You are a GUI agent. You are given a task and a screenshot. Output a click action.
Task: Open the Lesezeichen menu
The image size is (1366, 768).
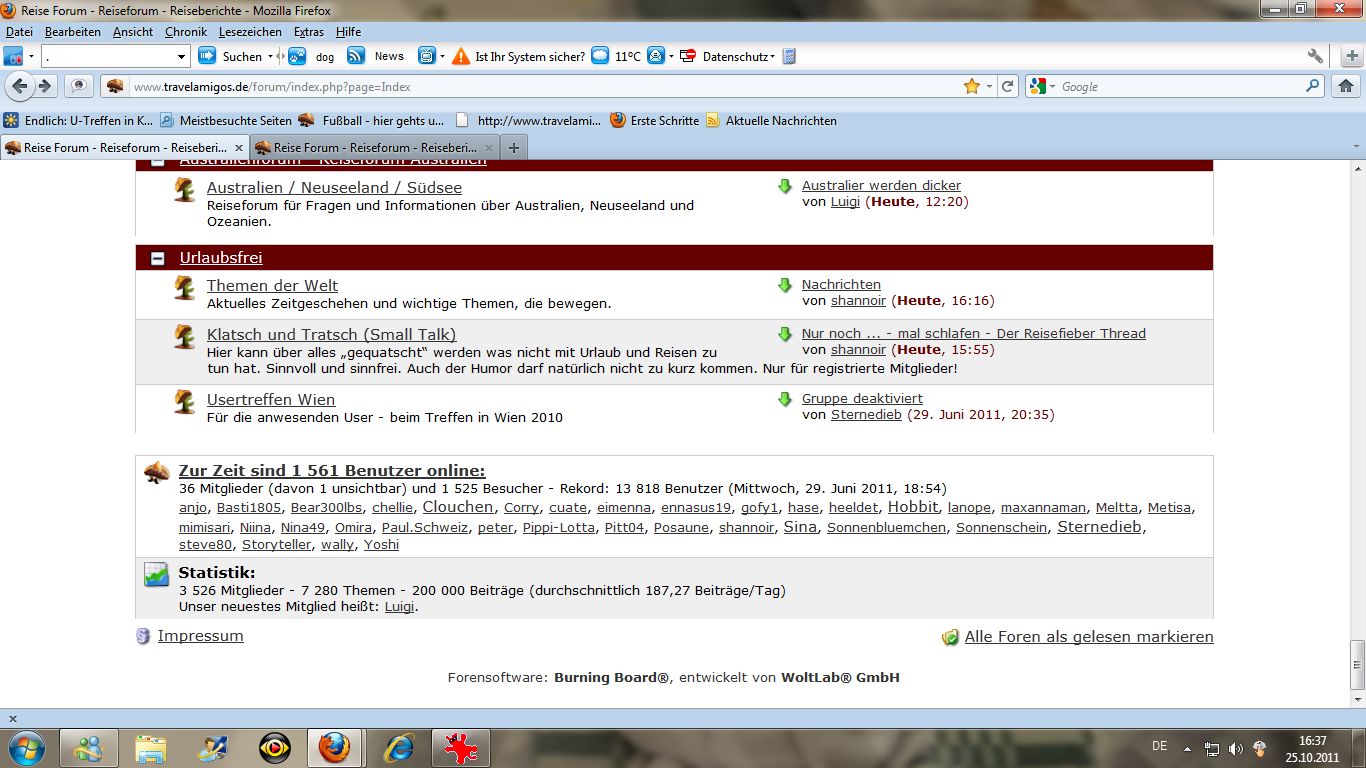(x=250, y=32)
